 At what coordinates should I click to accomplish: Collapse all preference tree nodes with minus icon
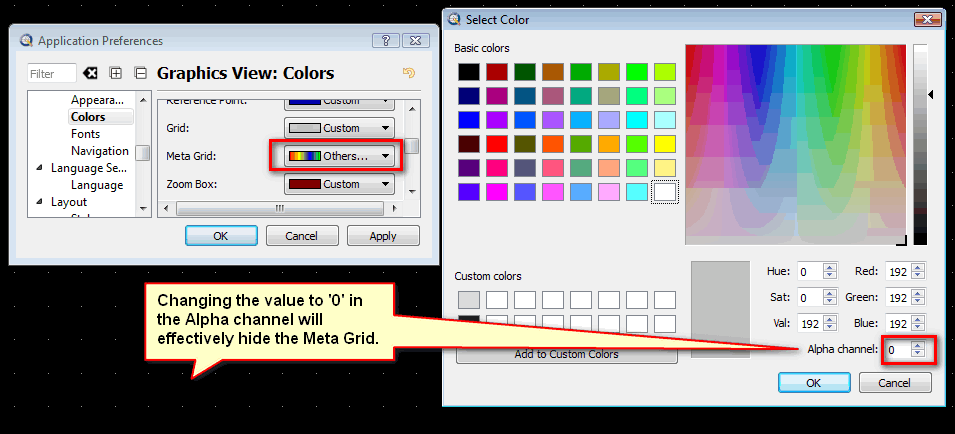141,73
